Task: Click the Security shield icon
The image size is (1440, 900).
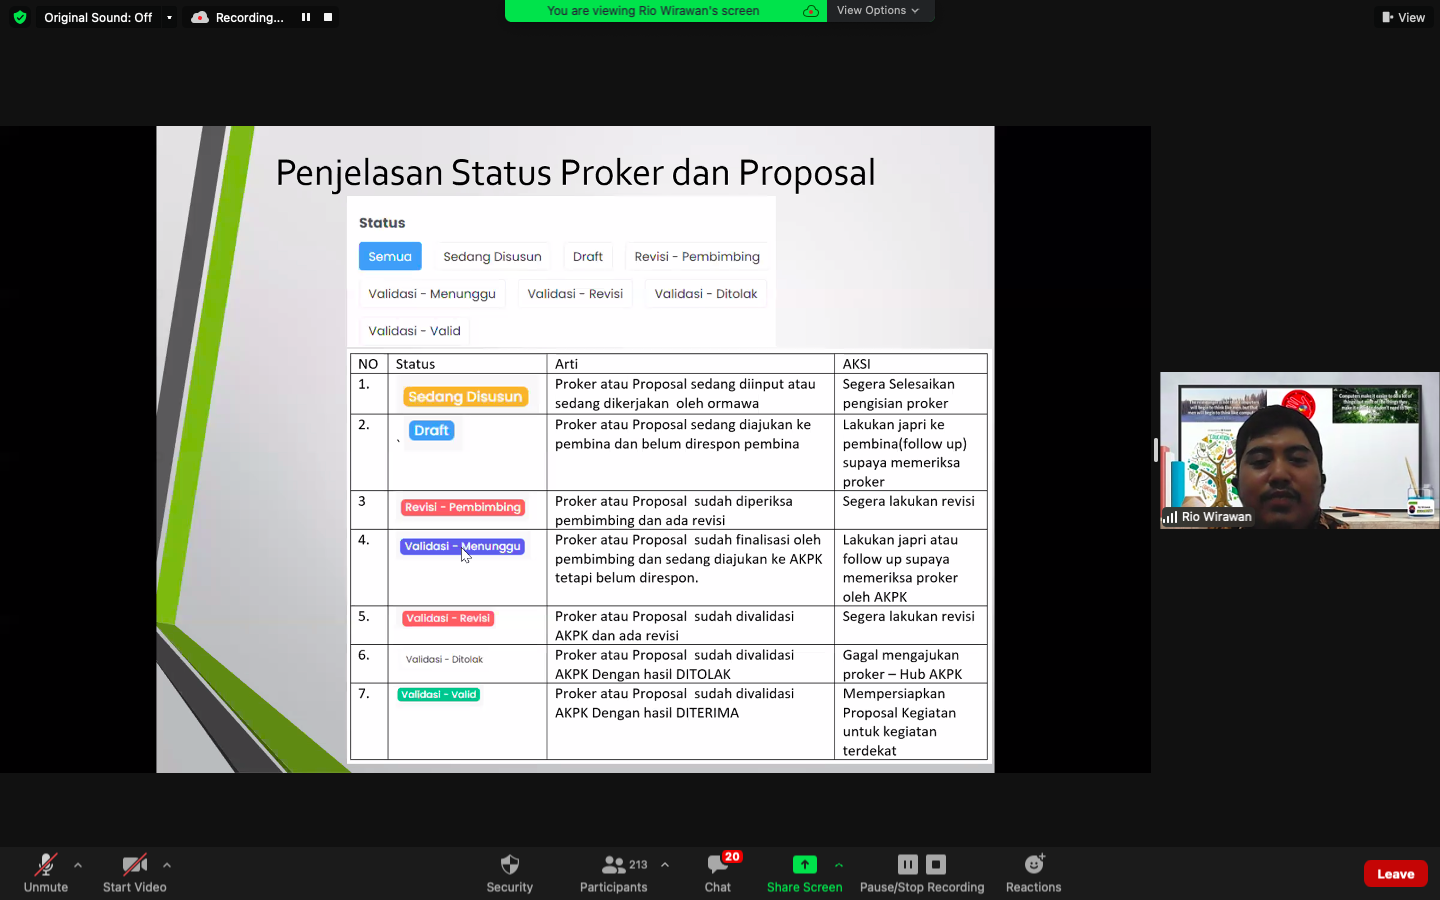Action: pyautogui.click(x=510, y=864)
